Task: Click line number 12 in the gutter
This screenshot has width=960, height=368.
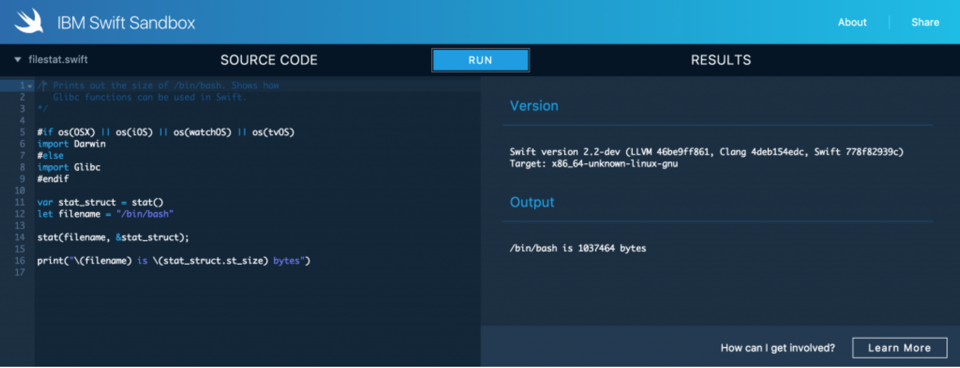Action: tap(20, 214)
